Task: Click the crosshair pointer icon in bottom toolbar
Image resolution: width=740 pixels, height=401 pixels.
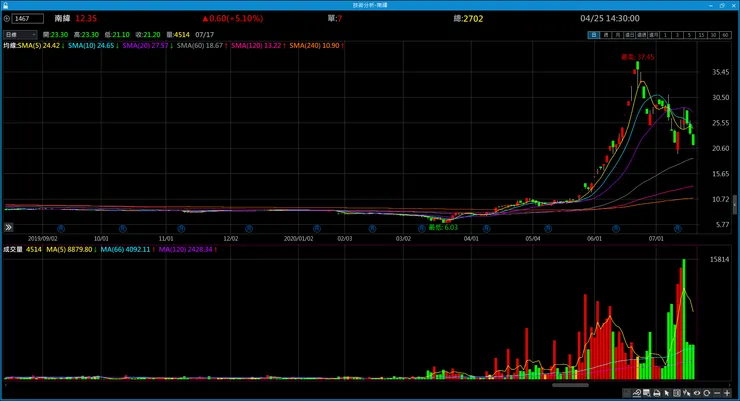Action: (687, 393)
